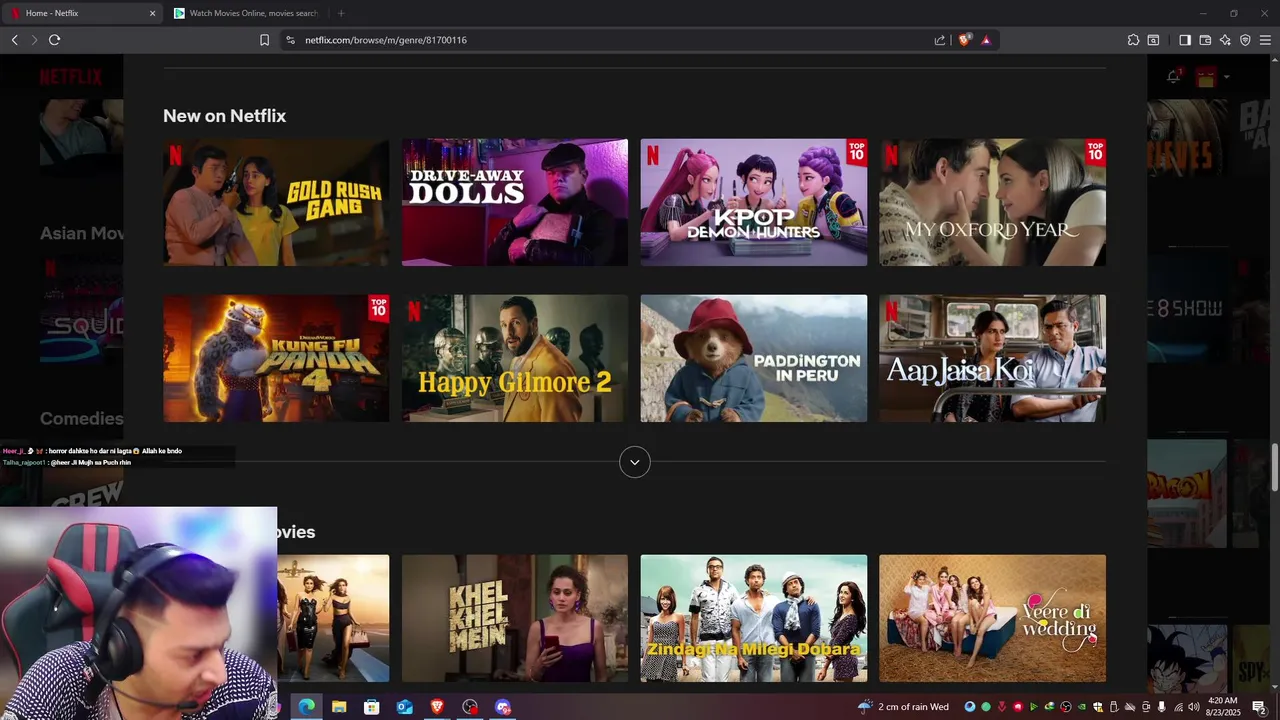Click the share page icon

(940, 40)
